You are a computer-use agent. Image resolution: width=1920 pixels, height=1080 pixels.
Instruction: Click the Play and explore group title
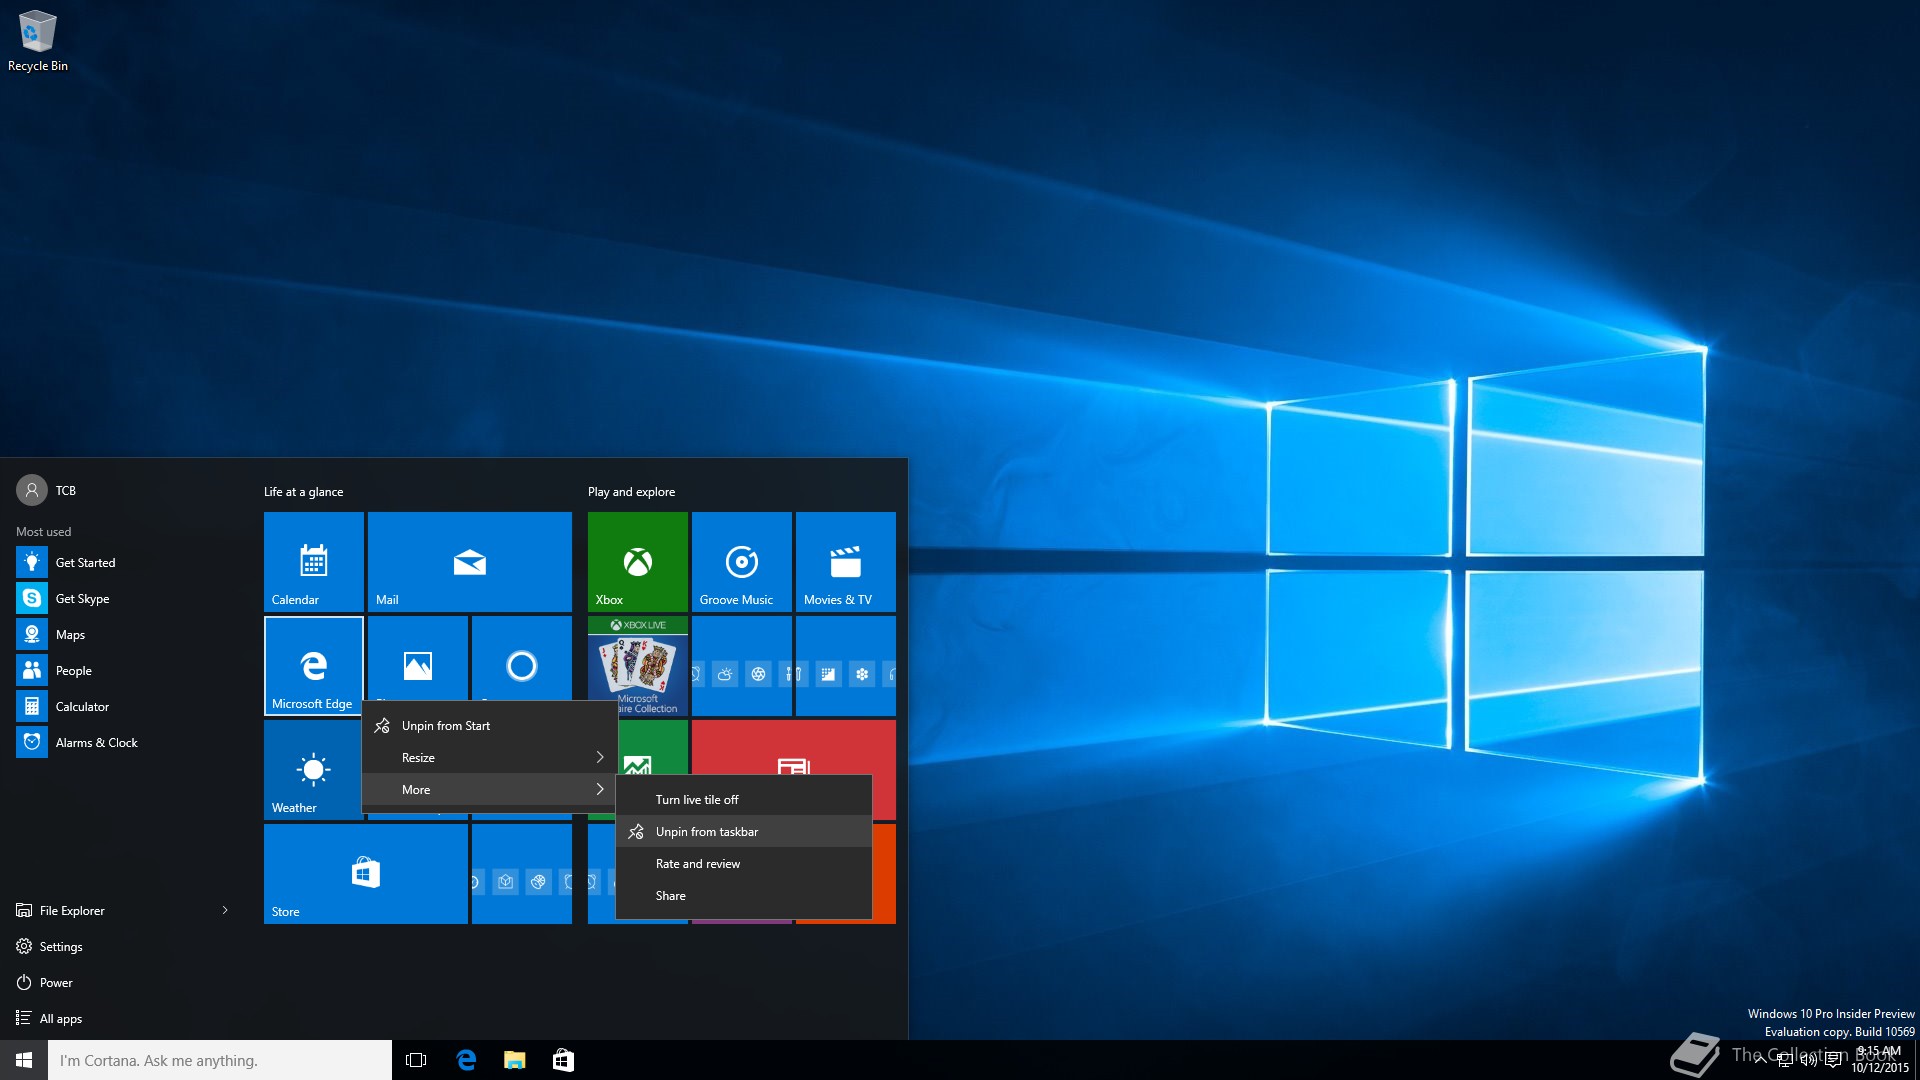point(631,492)
